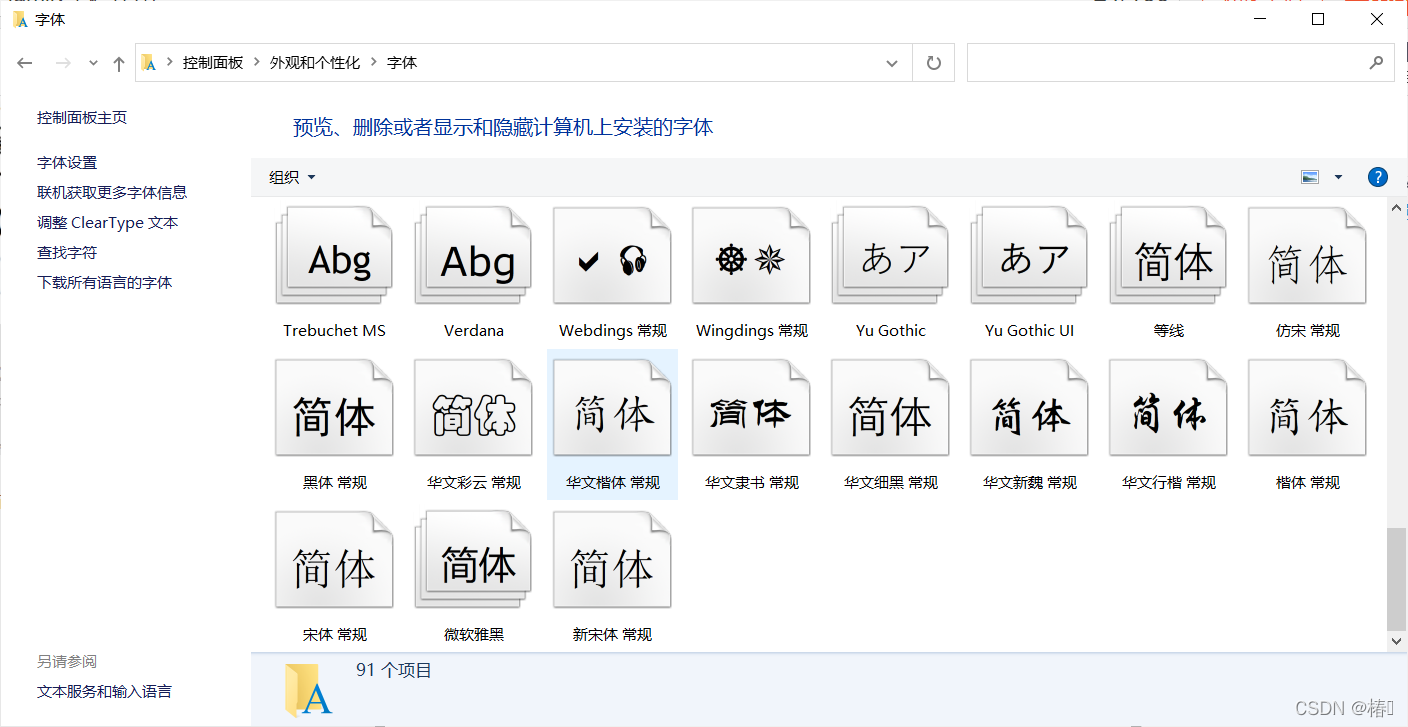
Task: Select the 黑体 常规 font icon
Action: click(334, 409)
